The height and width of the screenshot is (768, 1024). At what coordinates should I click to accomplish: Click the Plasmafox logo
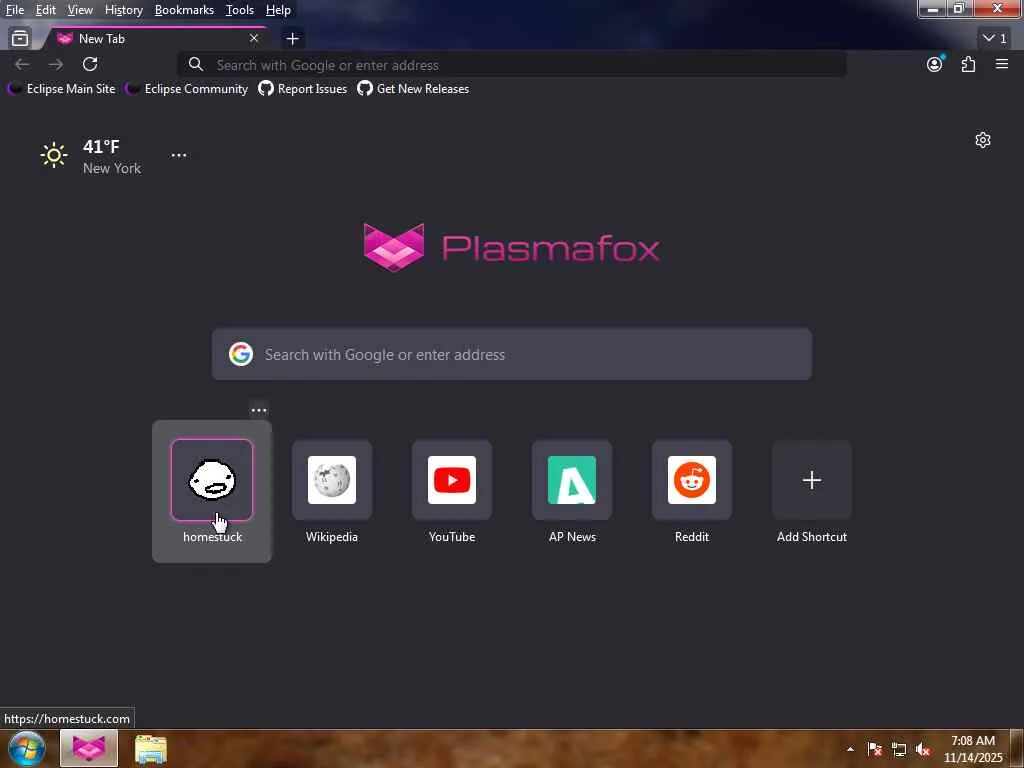point(511,248)
